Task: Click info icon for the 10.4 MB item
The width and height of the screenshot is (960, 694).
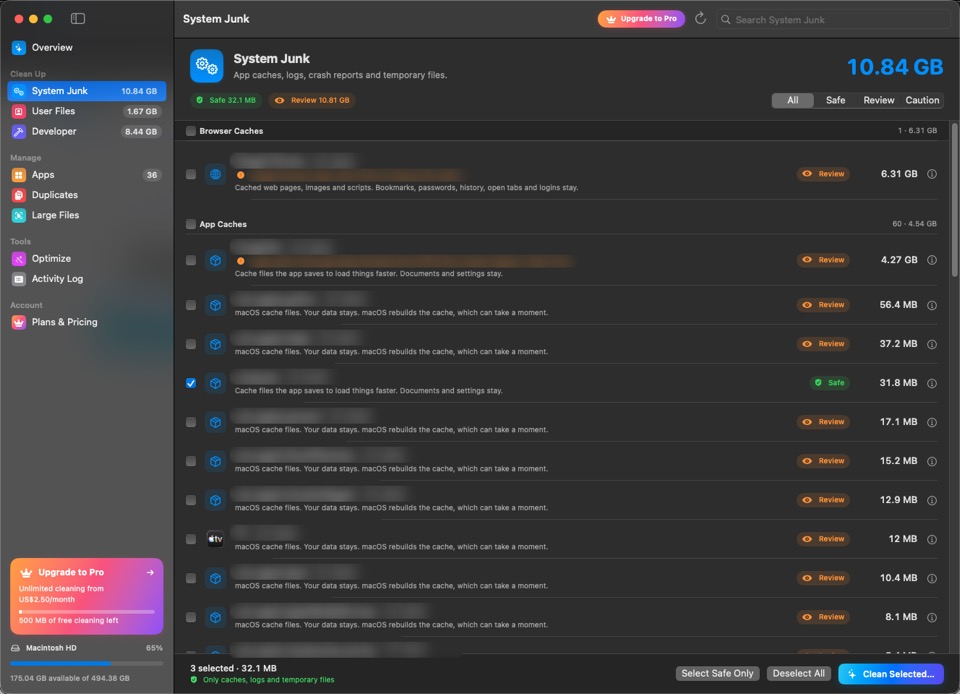Action: click(x=932, y=578)
